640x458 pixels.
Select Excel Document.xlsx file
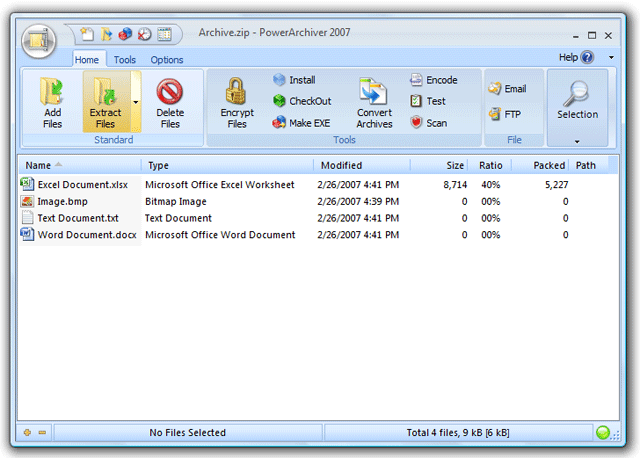(x=82, y=185)
